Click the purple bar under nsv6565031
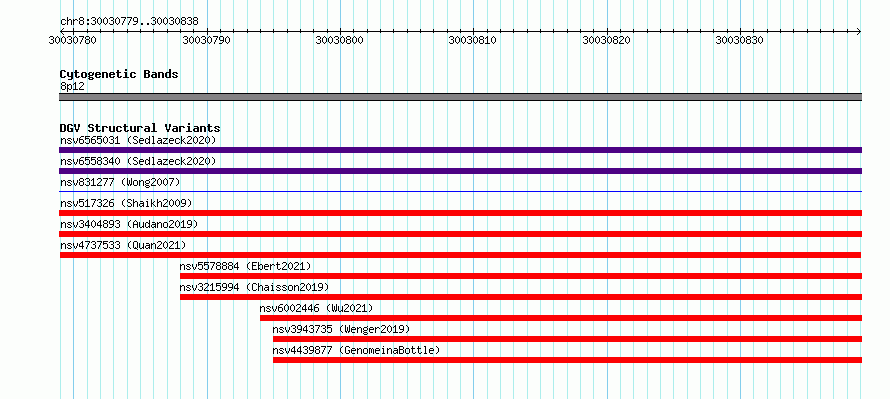This screenshot has width=890, height=399. coord(460,150)
